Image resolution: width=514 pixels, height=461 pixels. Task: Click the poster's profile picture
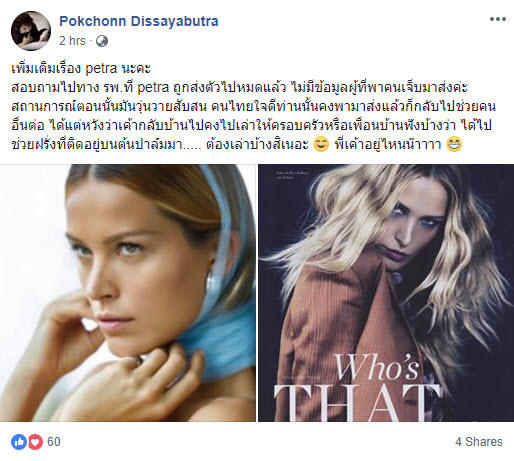click(x=31, y=31)
